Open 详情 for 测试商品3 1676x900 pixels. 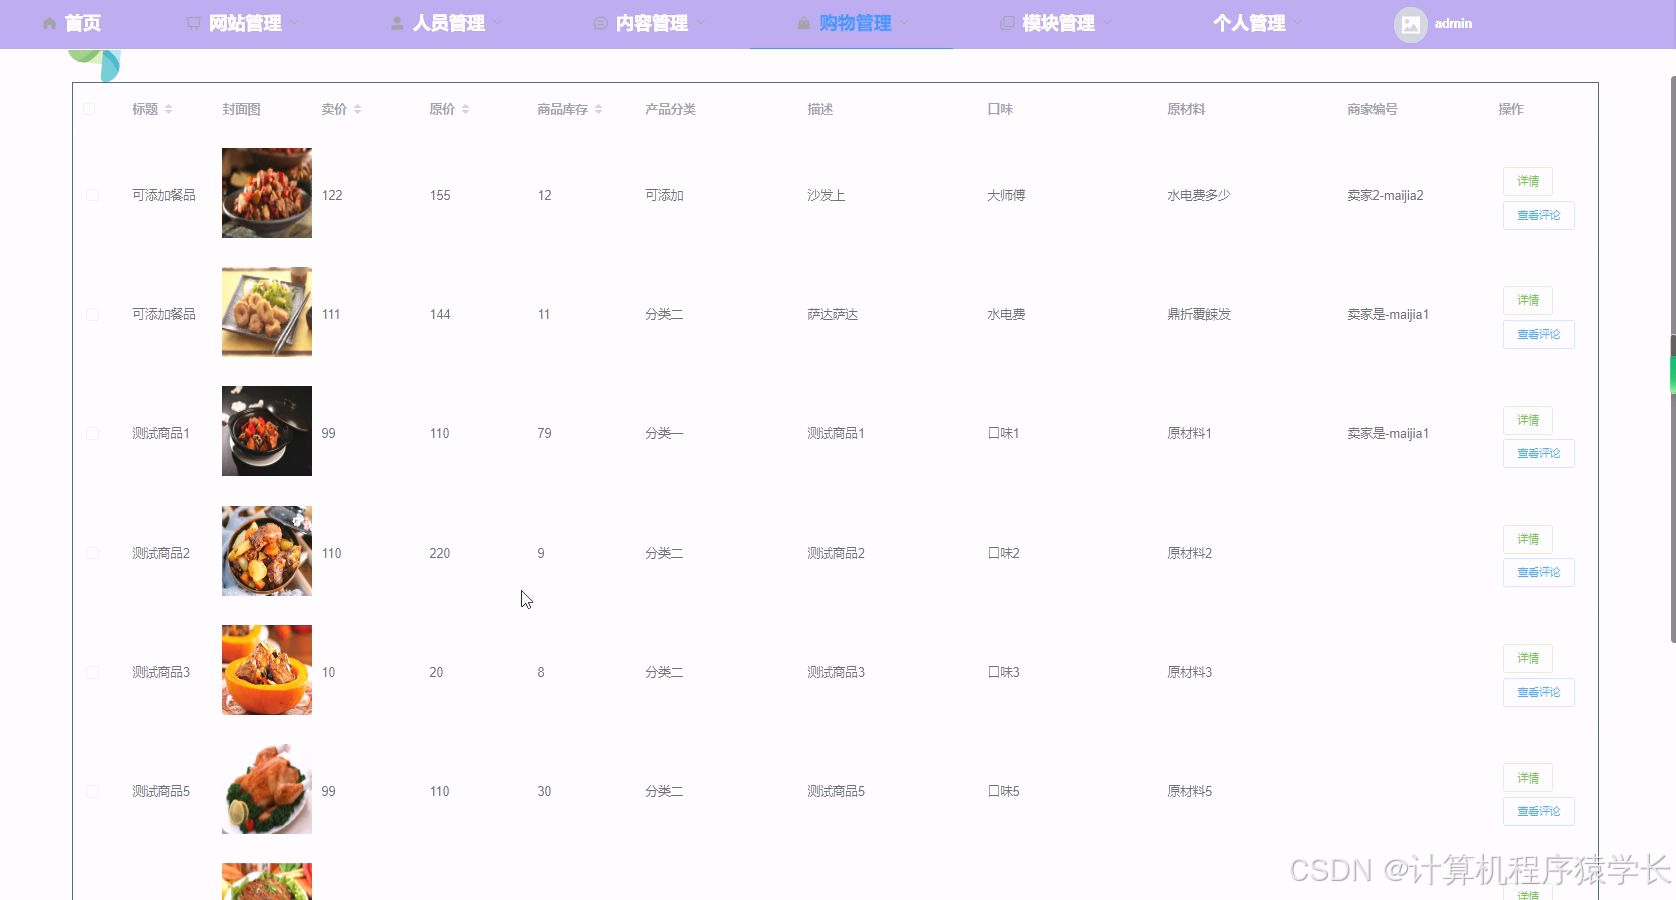(1527, 658)
